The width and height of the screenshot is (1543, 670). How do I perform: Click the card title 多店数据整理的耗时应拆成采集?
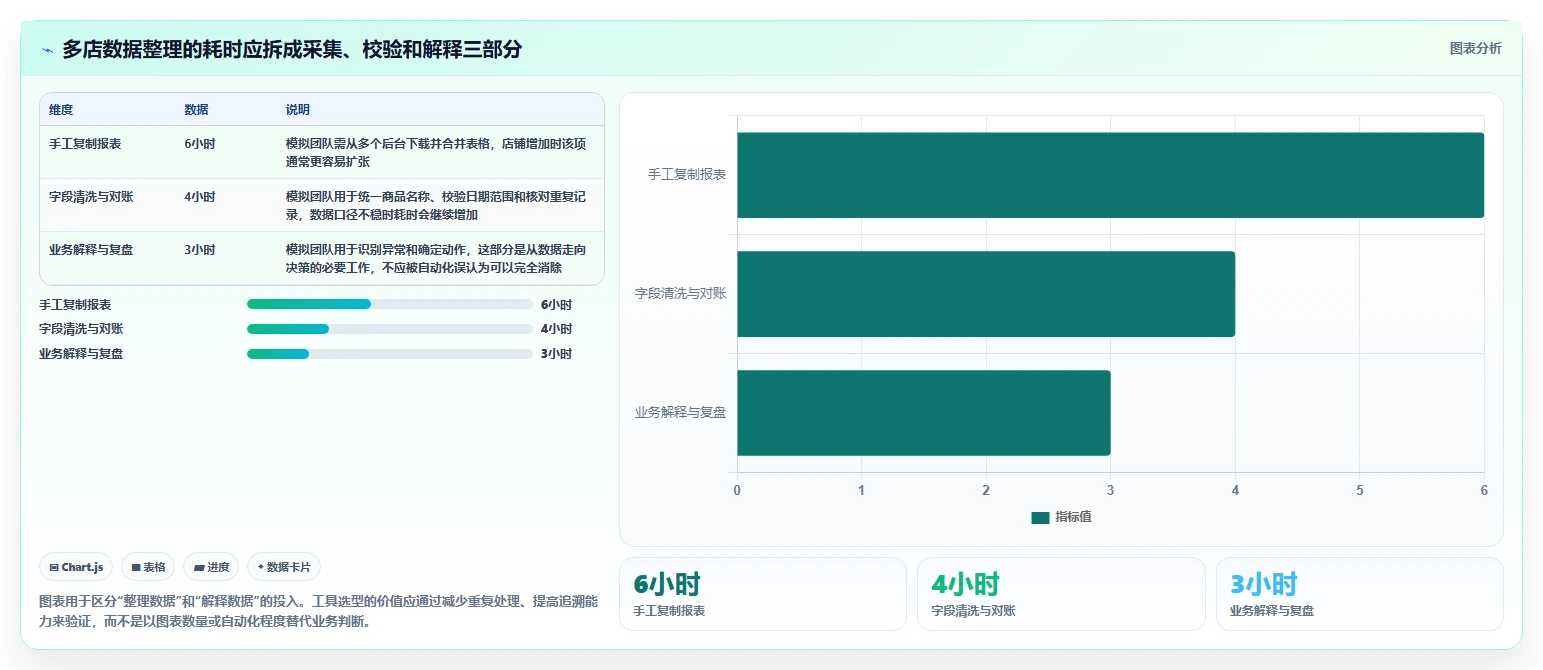tap(292, 49)
